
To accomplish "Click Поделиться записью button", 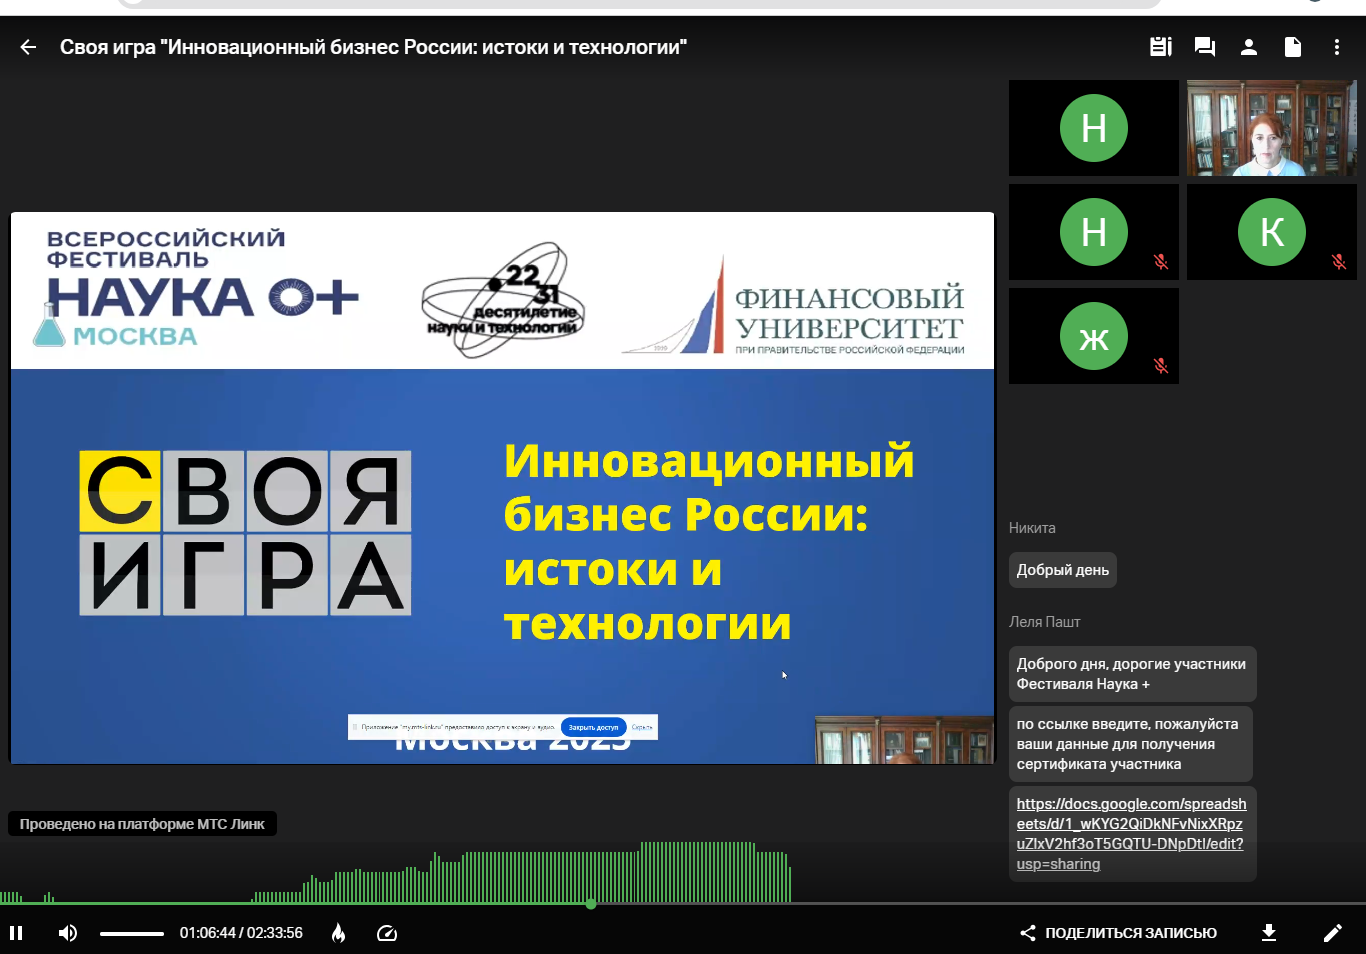I will coord(1118,933).
